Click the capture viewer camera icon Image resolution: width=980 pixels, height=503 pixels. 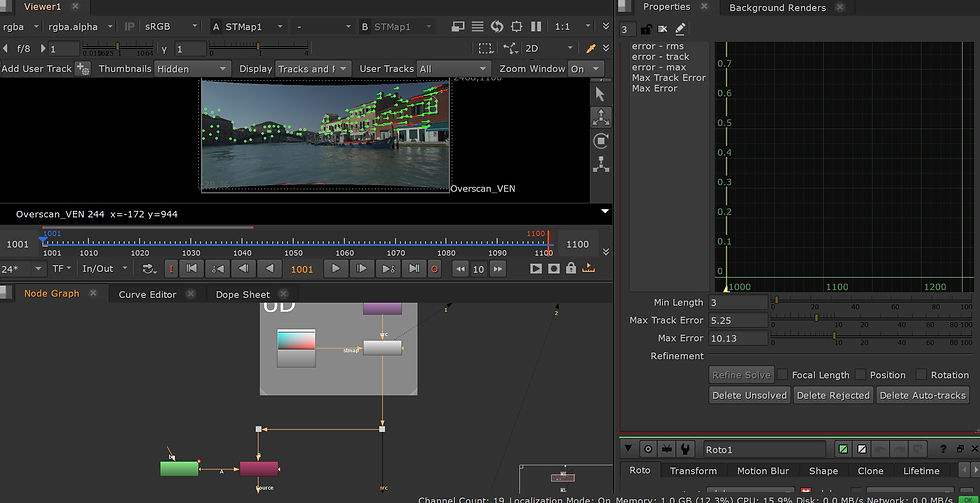coord(554,269)
